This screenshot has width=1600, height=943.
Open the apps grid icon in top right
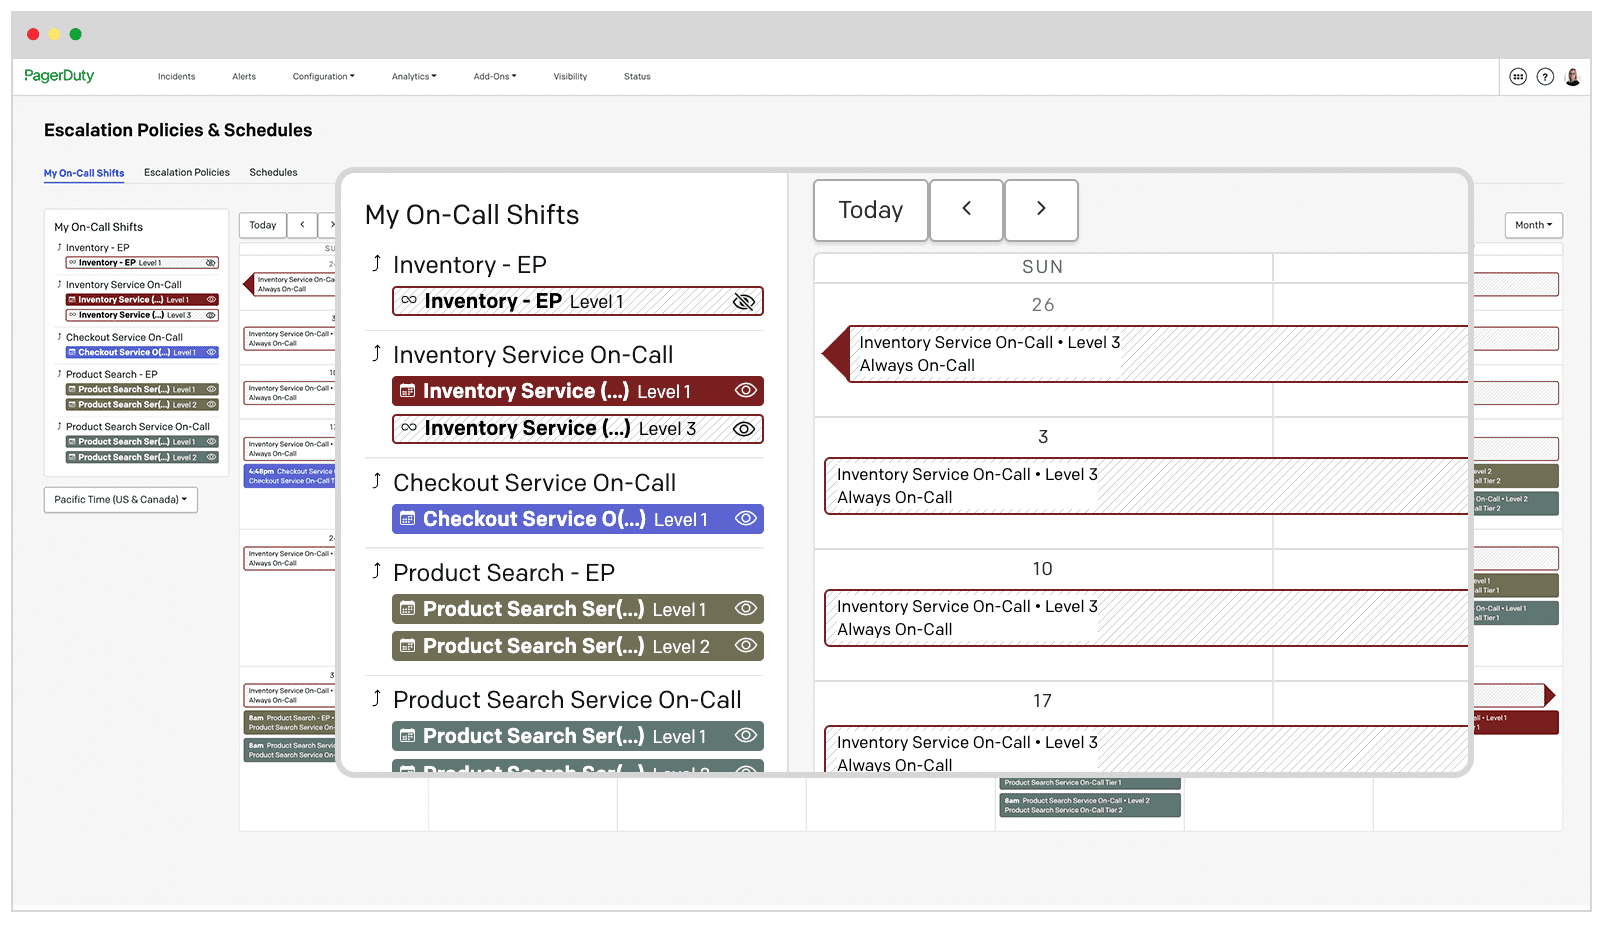(x=1518, y=76)
